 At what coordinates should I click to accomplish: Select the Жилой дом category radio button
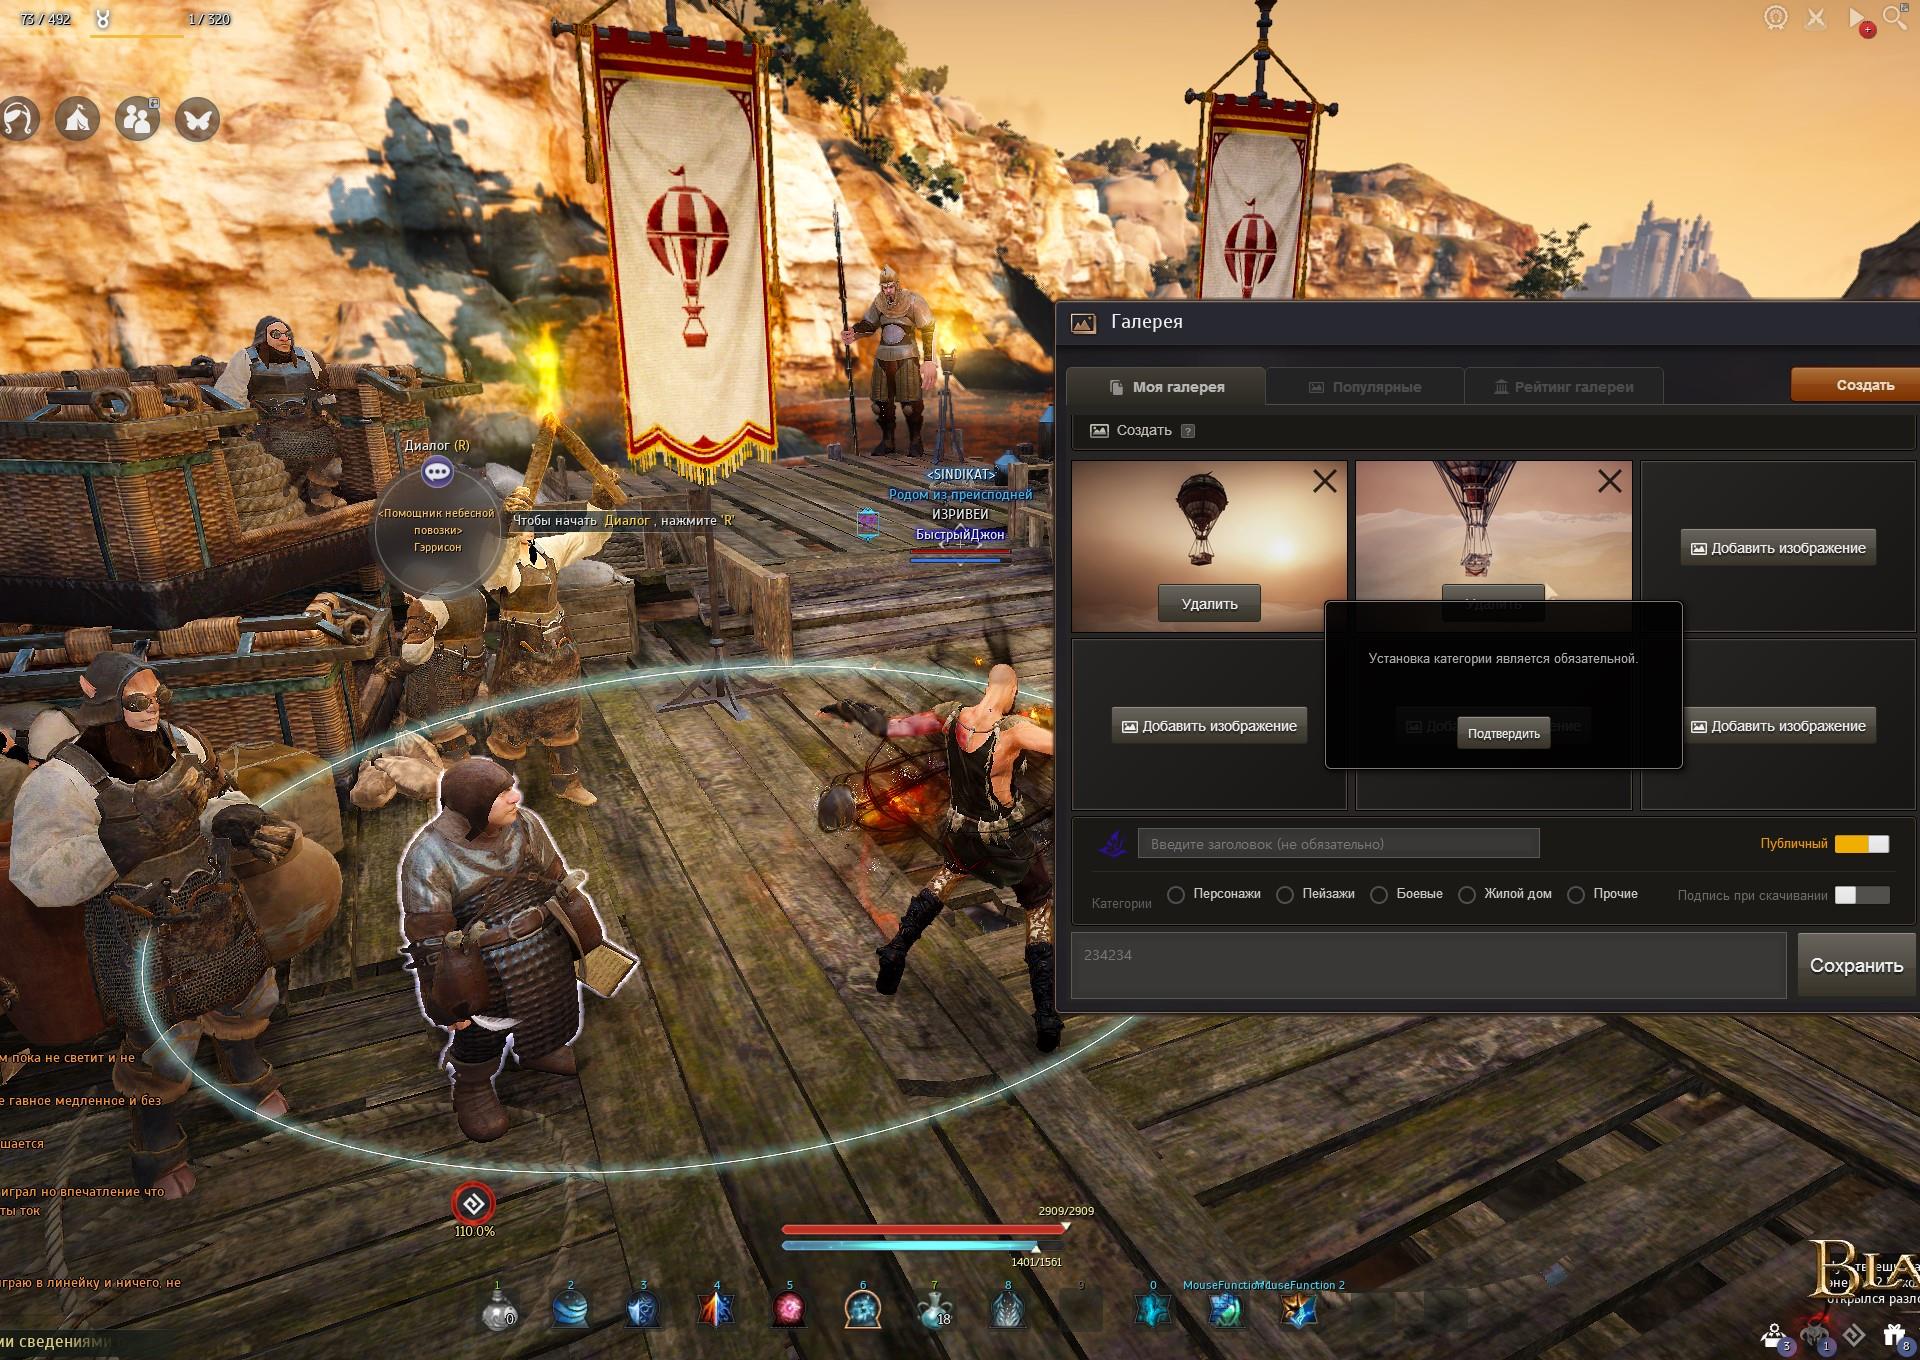point(1467,895)
